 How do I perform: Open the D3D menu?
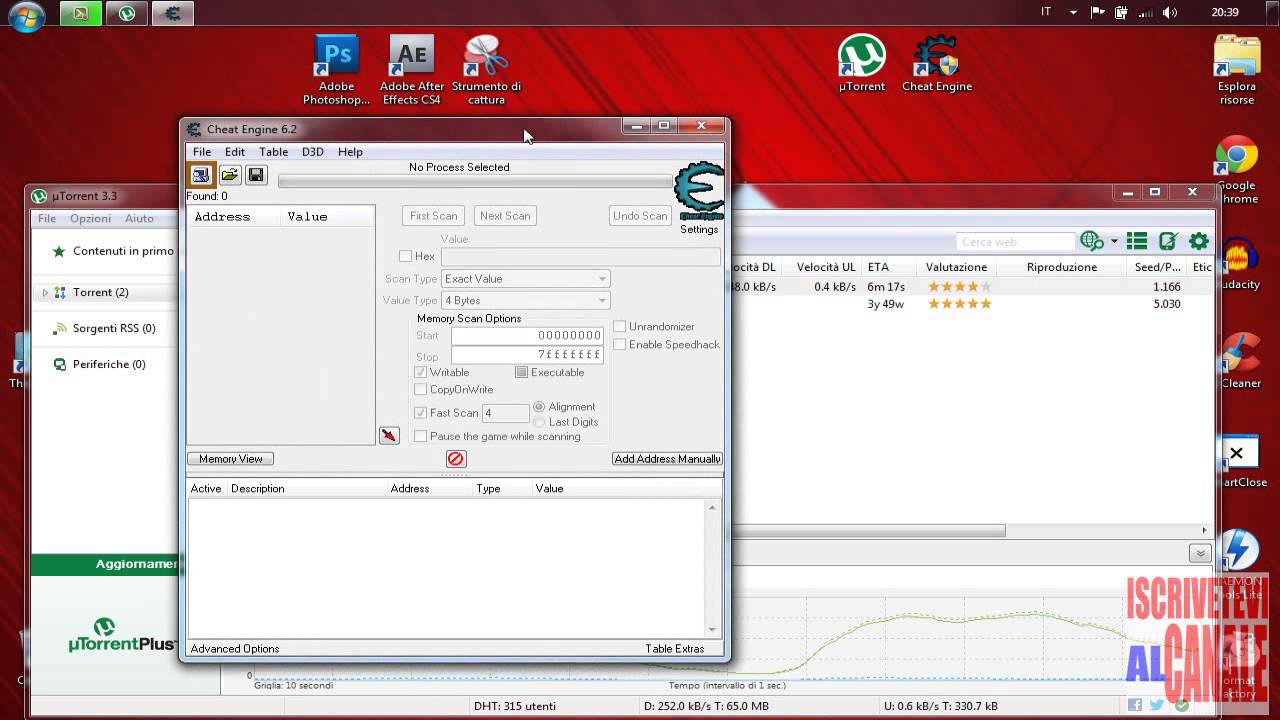[313, 152]
